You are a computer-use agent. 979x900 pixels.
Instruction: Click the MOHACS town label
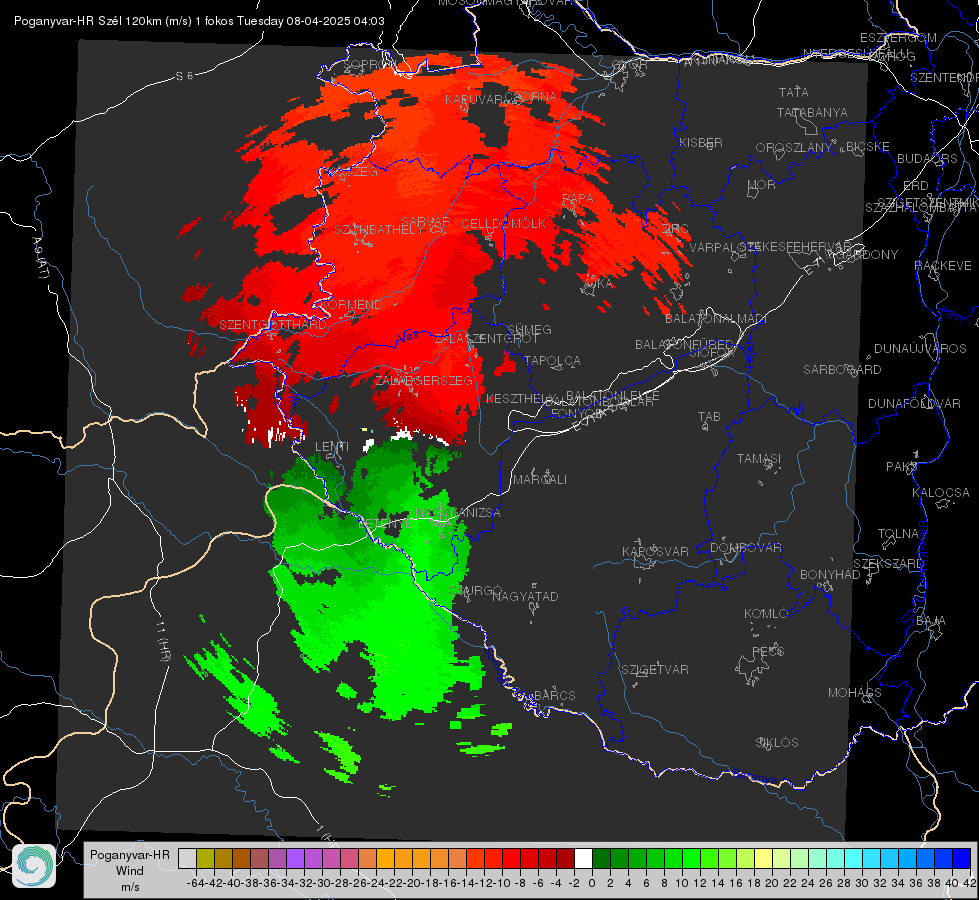pyautogui.click(x=855, y=693)
